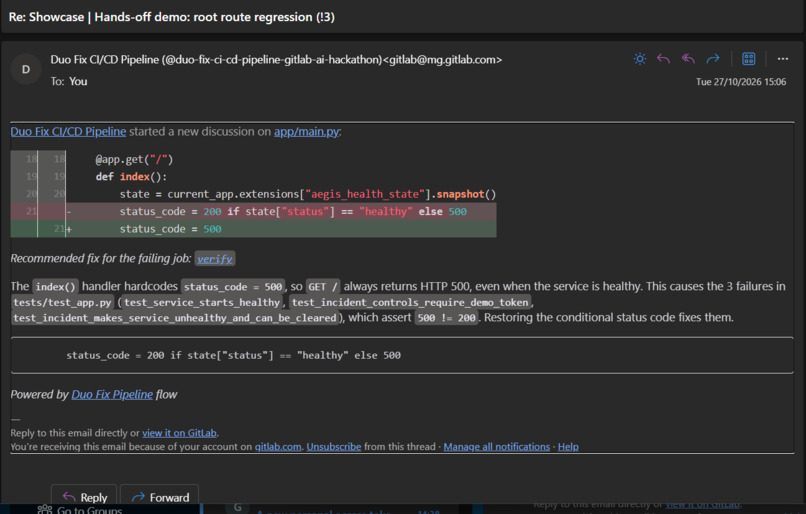Click inline code tests/test_app.py
The width and height of the screenshot is (806, 514).
62,302
